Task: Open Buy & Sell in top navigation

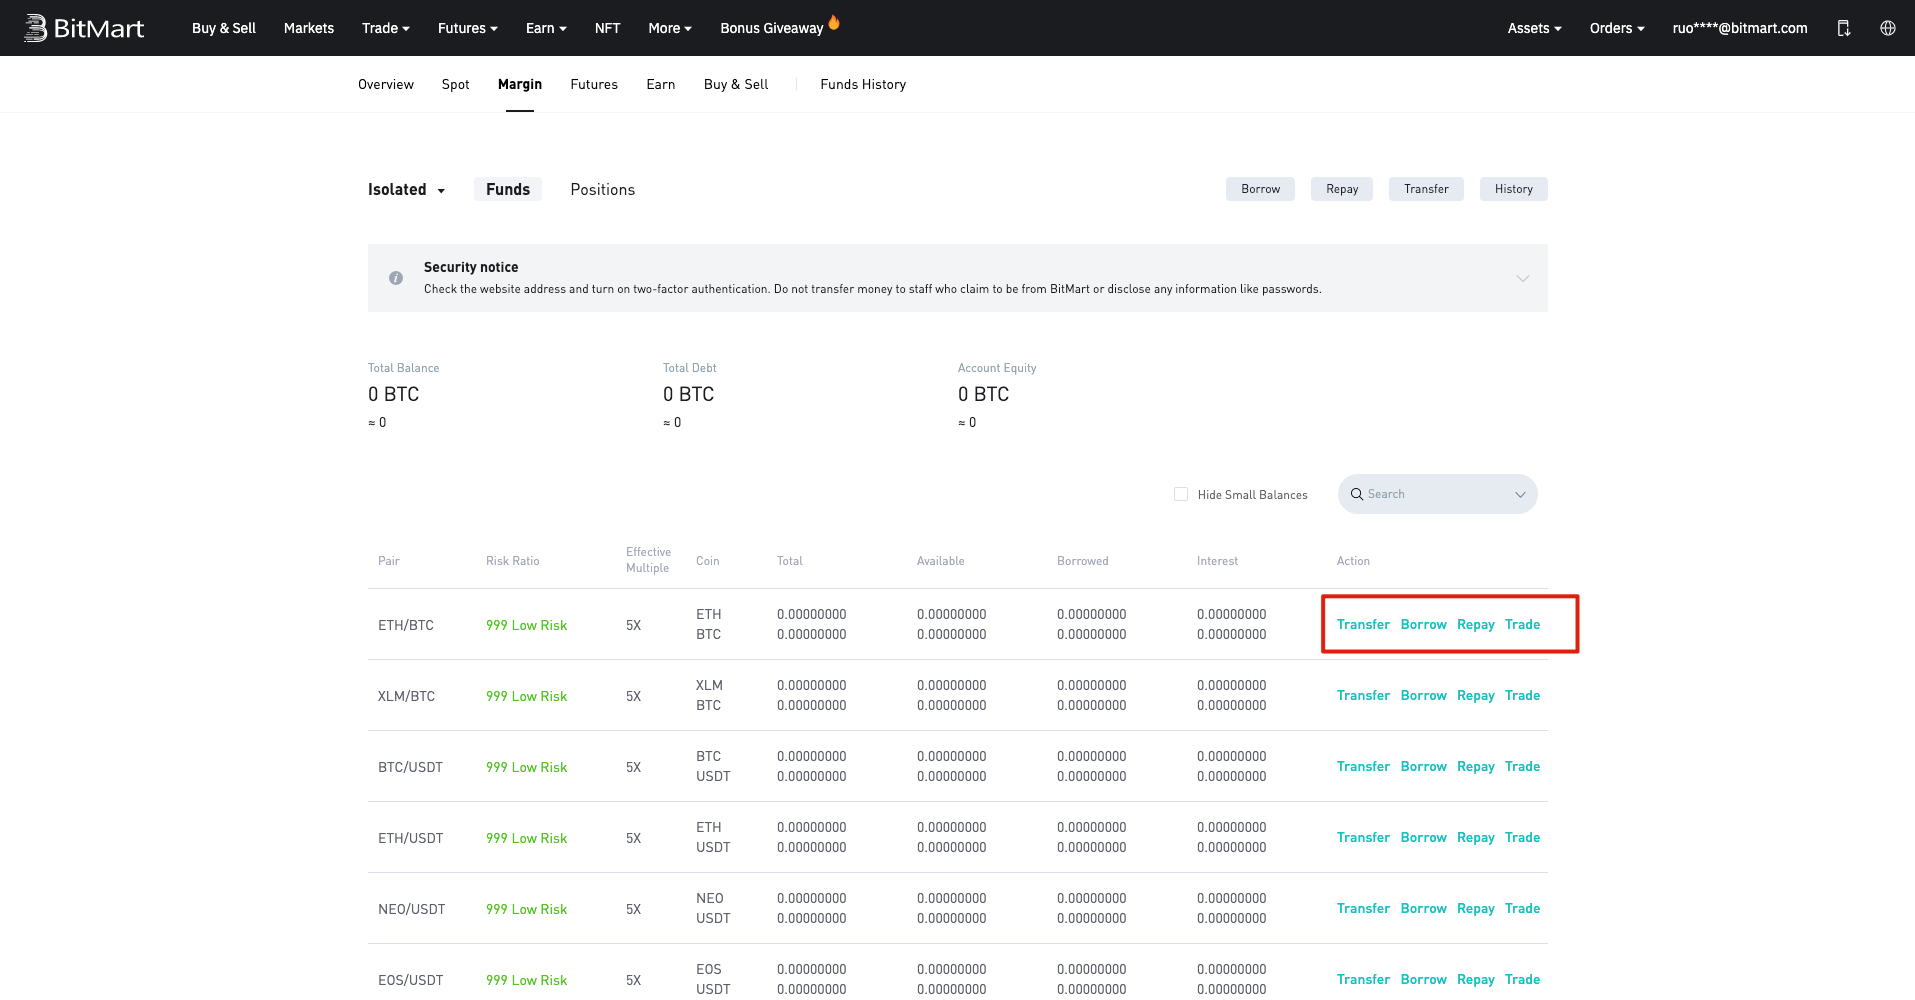Action: click(x=224, y=28)
